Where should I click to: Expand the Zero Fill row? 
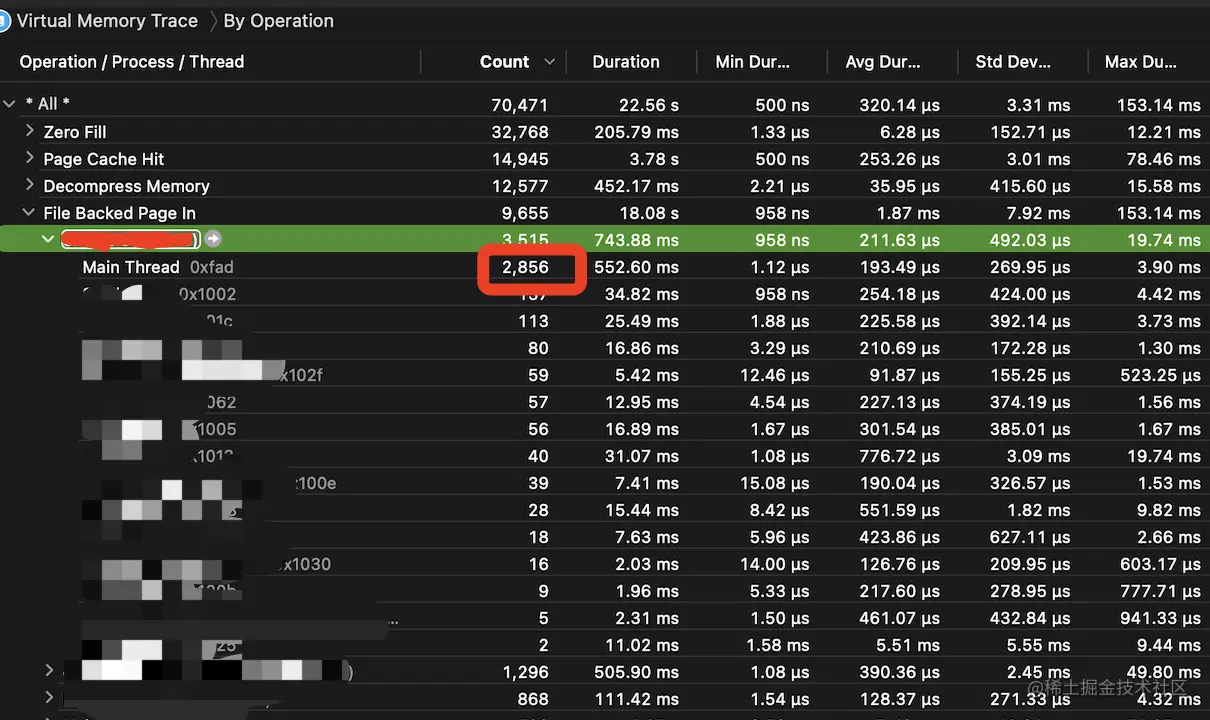(30, 131)
